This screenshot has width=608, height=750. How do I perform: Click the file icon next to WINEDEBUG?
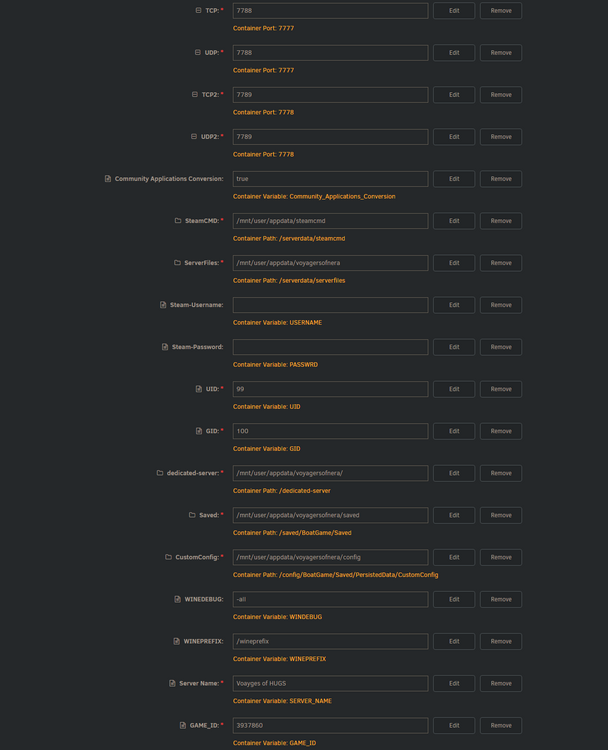tap(177, 599)
